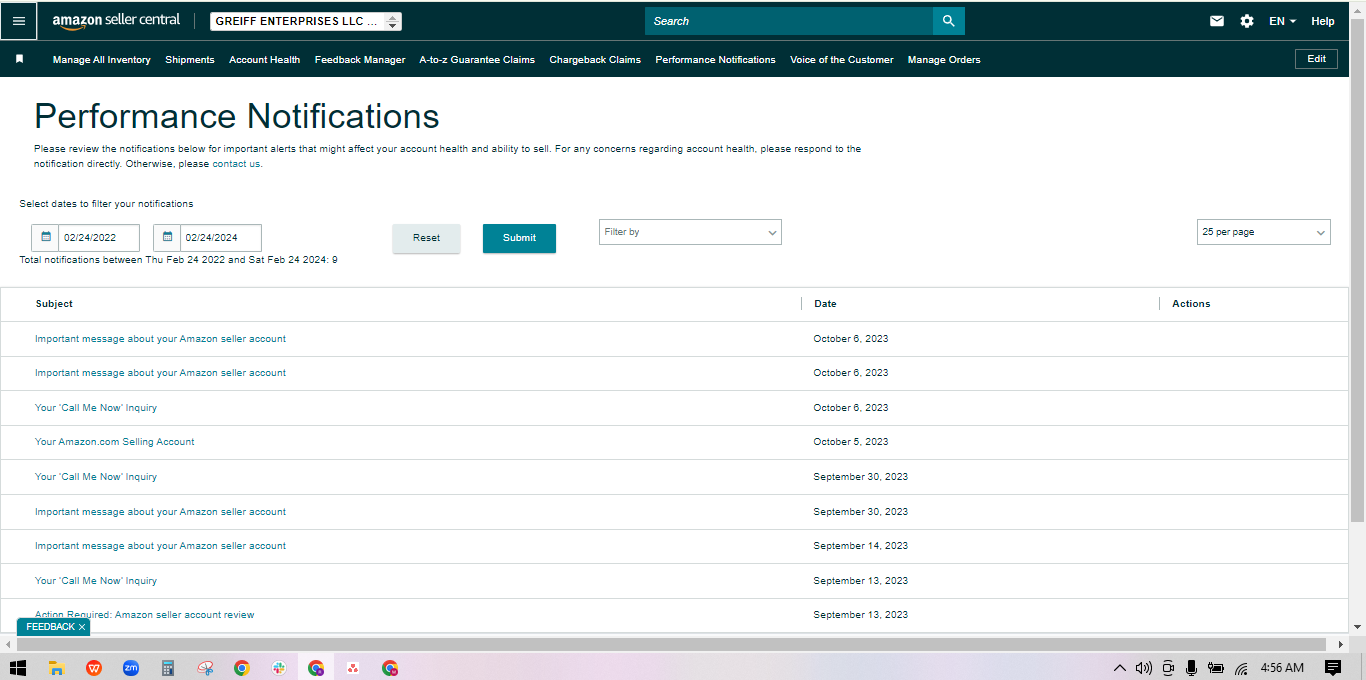Open Action Required: Amazon seller account review
1366x680 pixels.
coord(145,615)
